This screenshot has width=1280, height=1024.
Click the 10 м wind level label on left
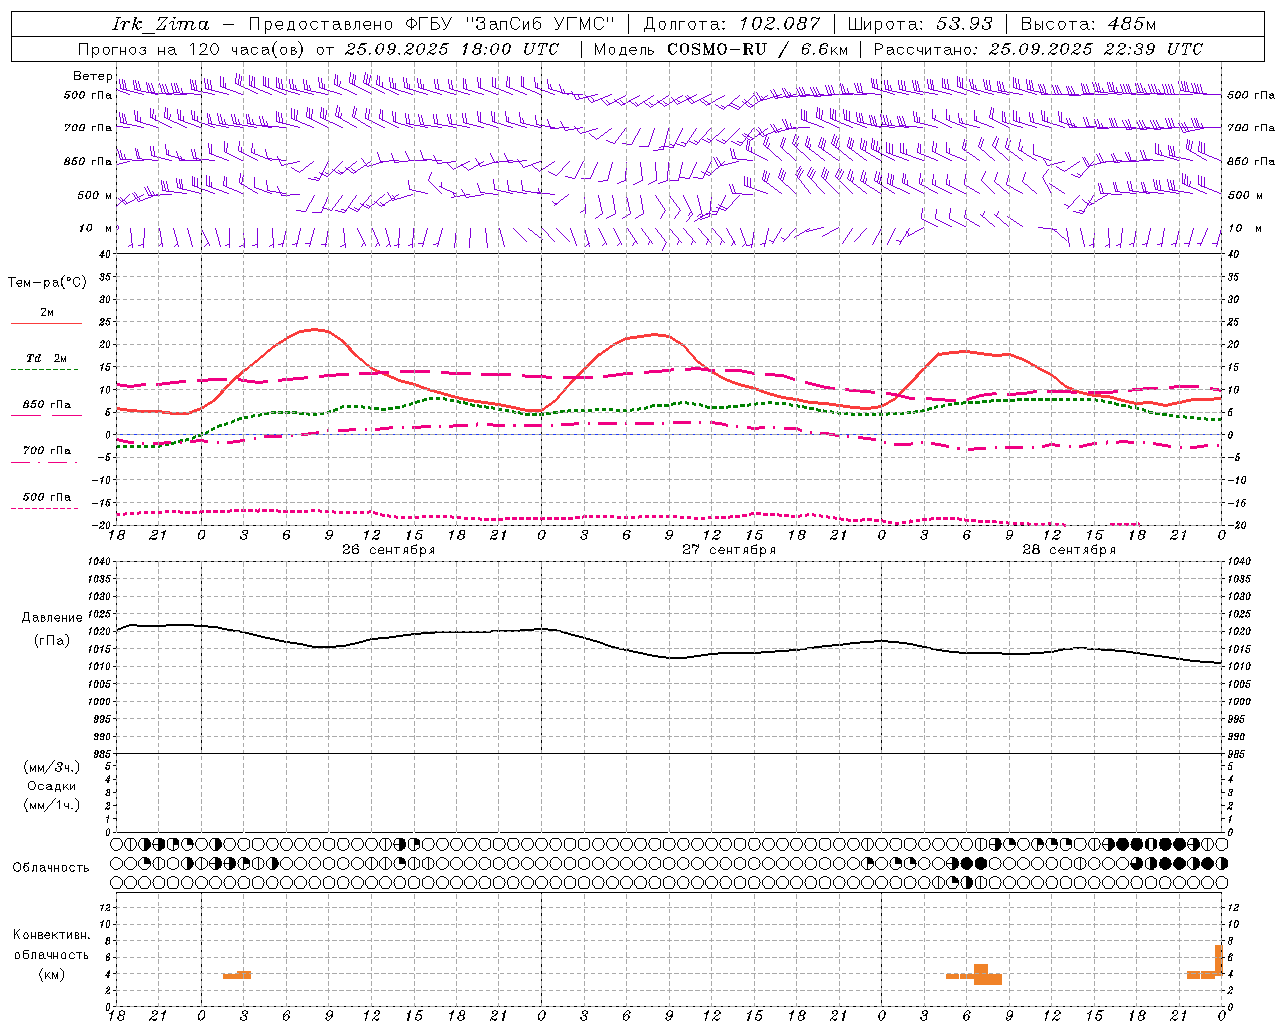[96, 228]
